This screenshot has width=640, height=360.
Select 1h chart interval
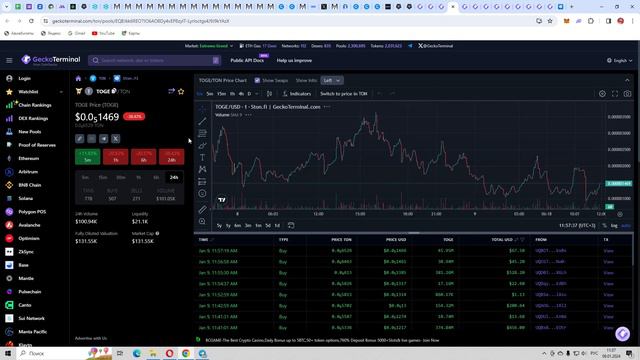232,94
